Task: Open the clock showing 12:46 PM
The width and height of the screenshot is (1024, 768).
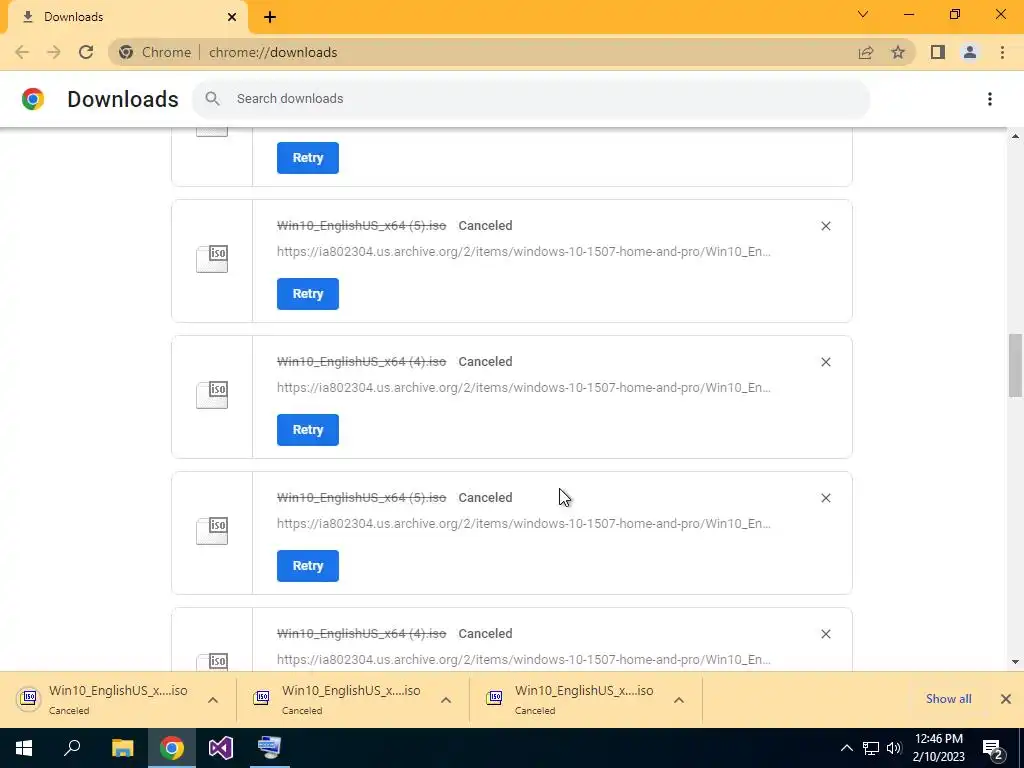Action: pyautogui.click(x=938, y=748)
